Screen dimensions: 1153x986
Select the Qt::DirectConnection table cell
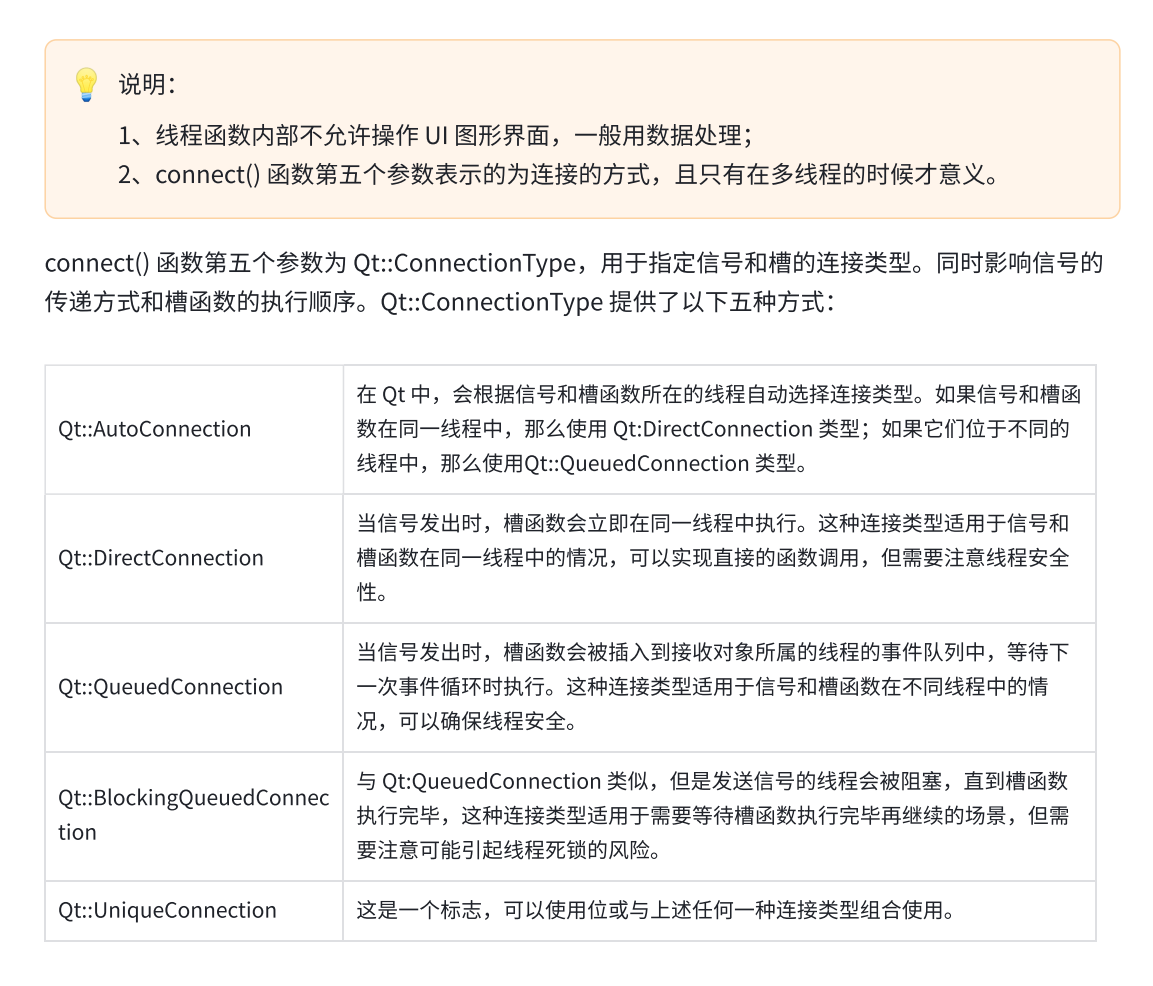(x=194, y=558)
